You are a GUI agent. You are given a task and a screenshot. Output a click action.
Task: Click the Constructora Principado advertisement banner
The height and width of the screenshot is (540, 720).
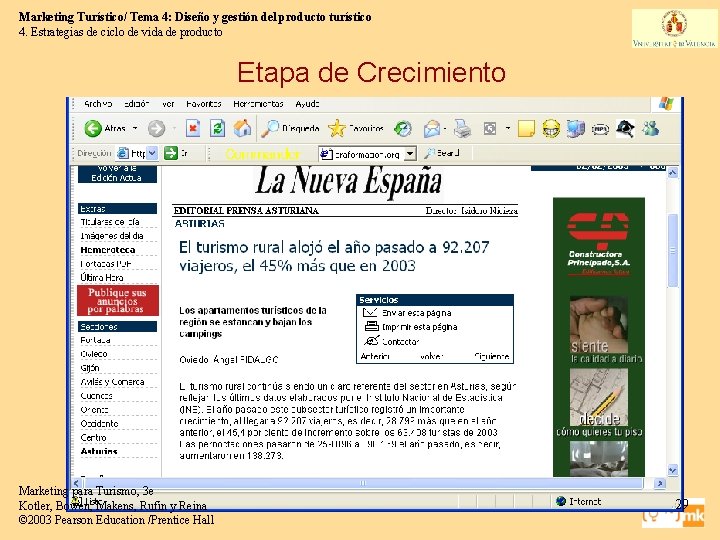[x=599, y=244]
